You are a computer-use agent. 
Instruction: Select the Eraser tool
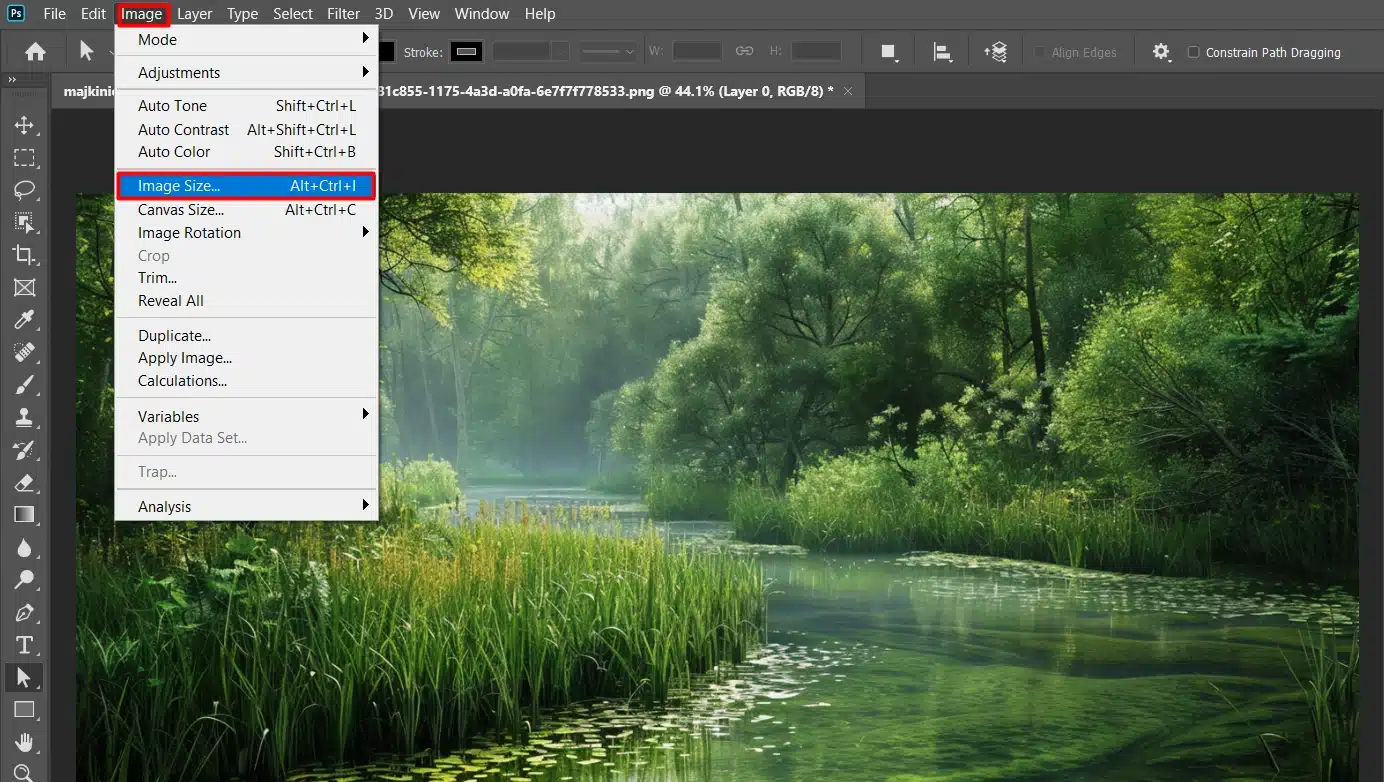[24, 482]
